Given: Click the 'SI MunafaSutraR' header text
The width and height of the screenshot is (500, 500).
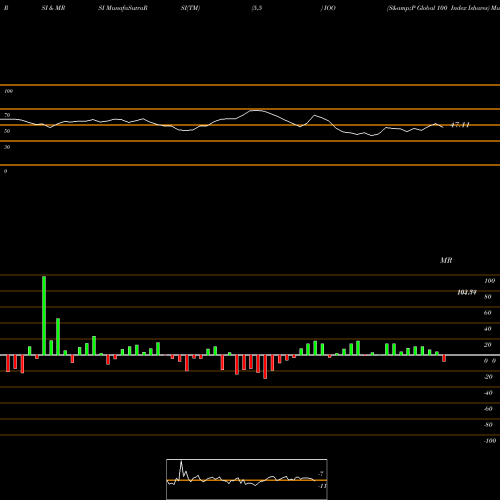Looking at the screenshot, I should tap(123, 8).
